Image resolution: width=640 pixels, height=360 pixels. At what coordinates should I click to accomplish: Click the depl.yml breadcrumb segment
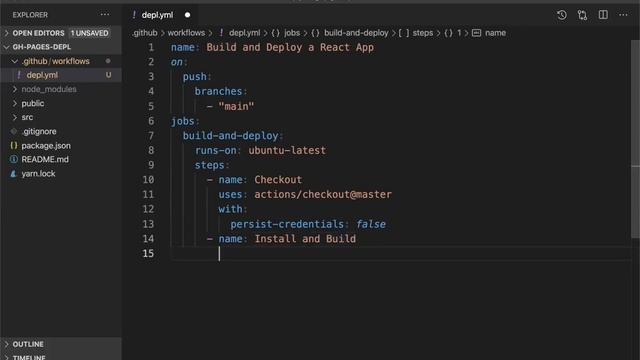pyautogui.click(x=244, y=33)
